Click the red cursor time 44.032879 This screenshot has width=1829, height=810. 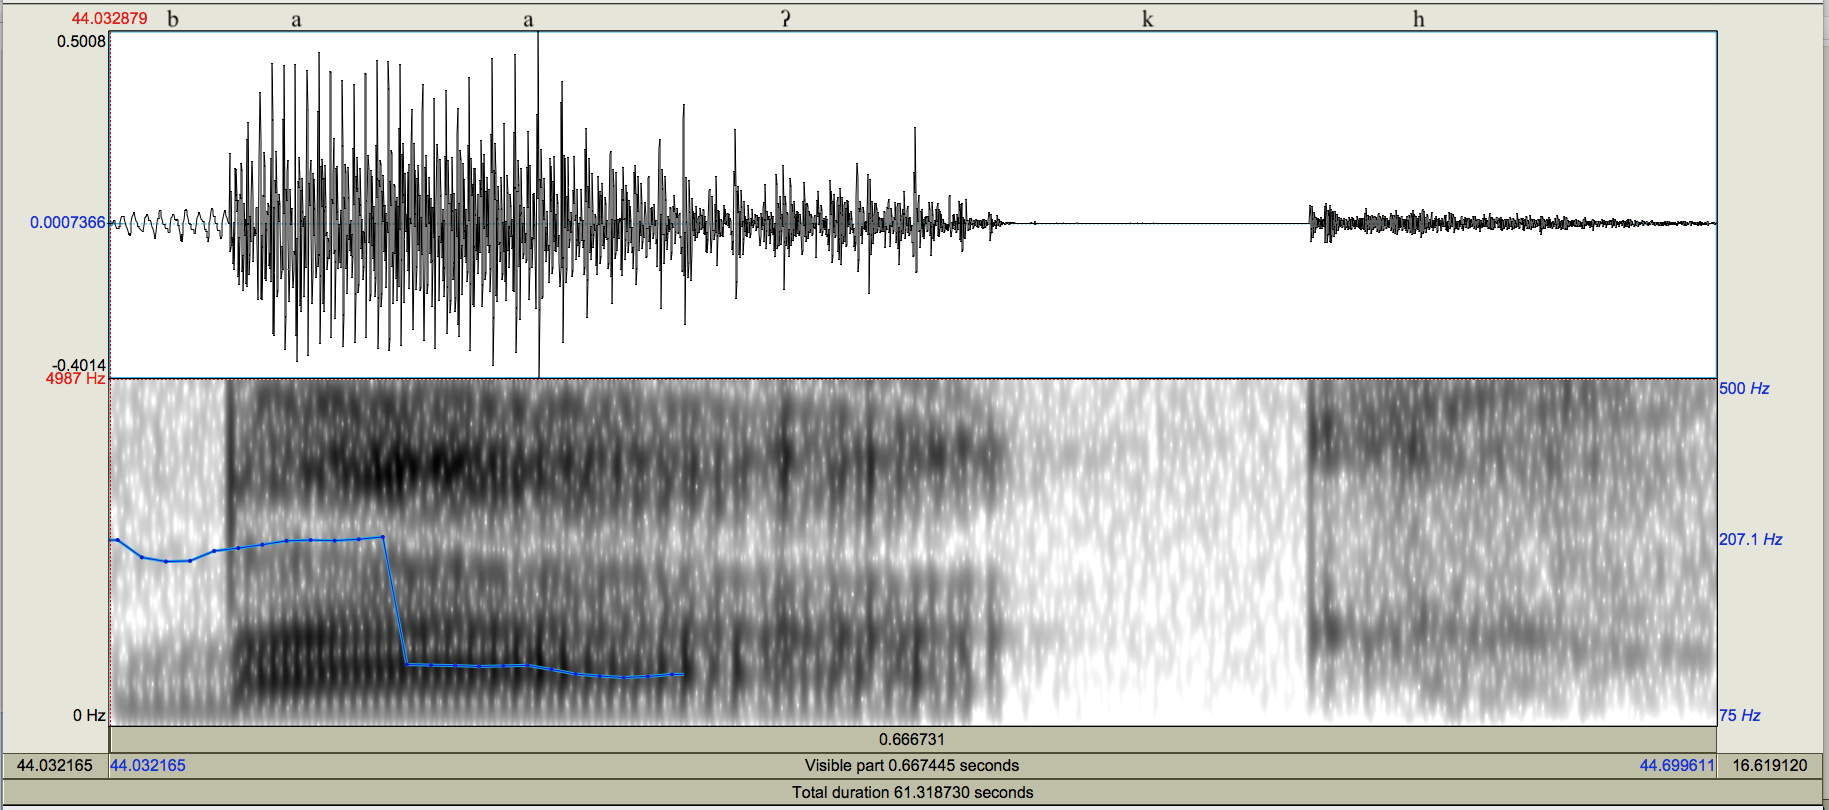109,18
